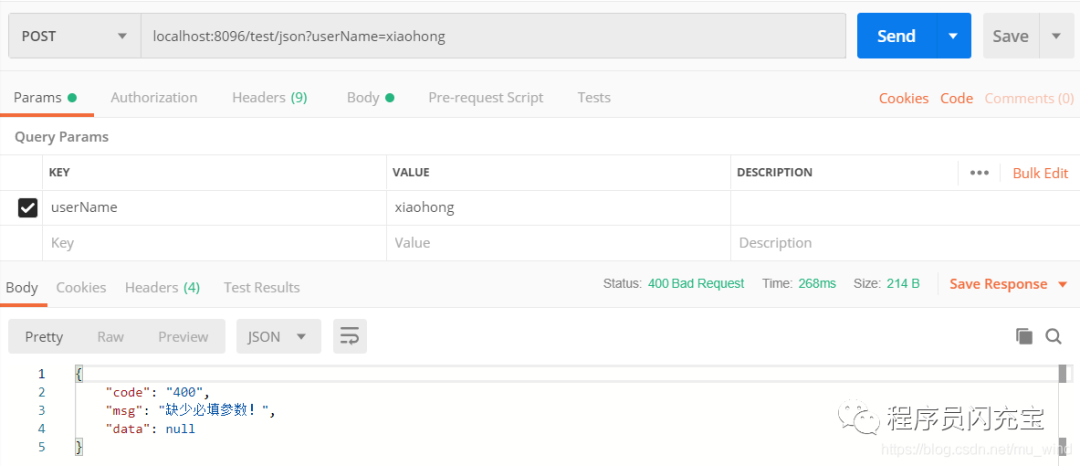Click the userName key cell
Viewport: 1080px width, 466px height.
point(214,207)
